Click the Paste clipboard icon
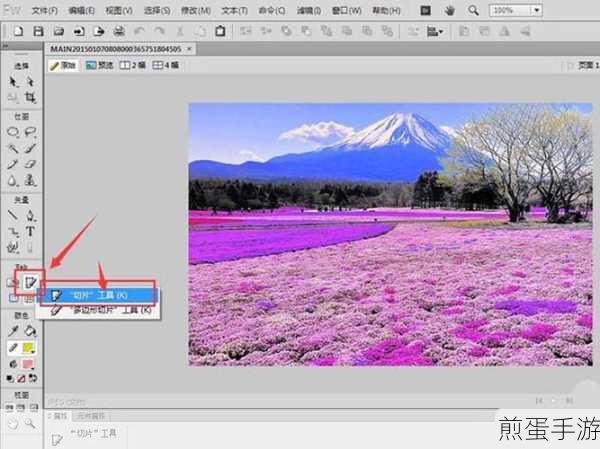The width and height of the screenshot is (600, 449). point(220,31)
